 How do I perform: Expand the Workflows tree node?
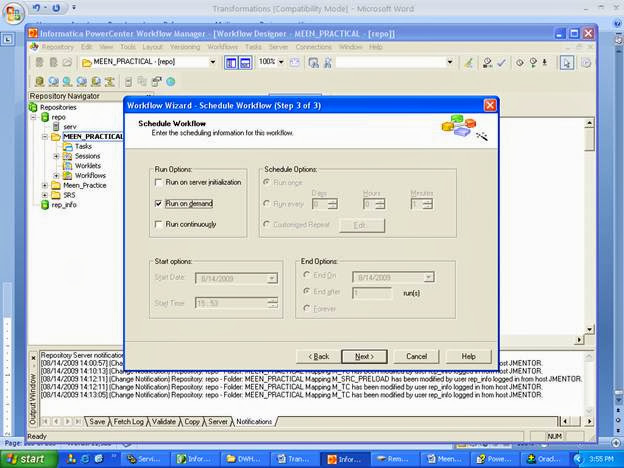coord(56,176)
